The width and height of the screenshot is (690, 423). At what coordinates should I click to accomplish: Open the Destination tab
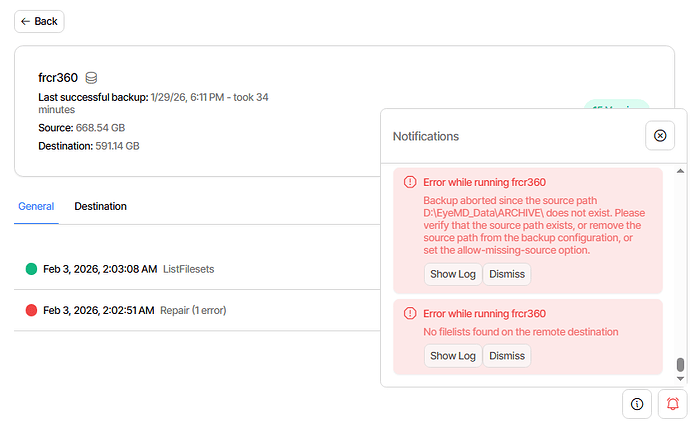click(100, 206)
